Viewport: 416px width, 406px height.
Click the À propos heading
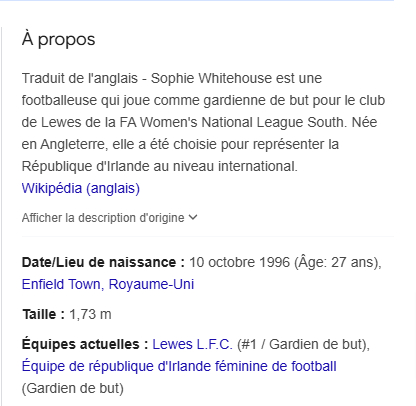(59, 39)
